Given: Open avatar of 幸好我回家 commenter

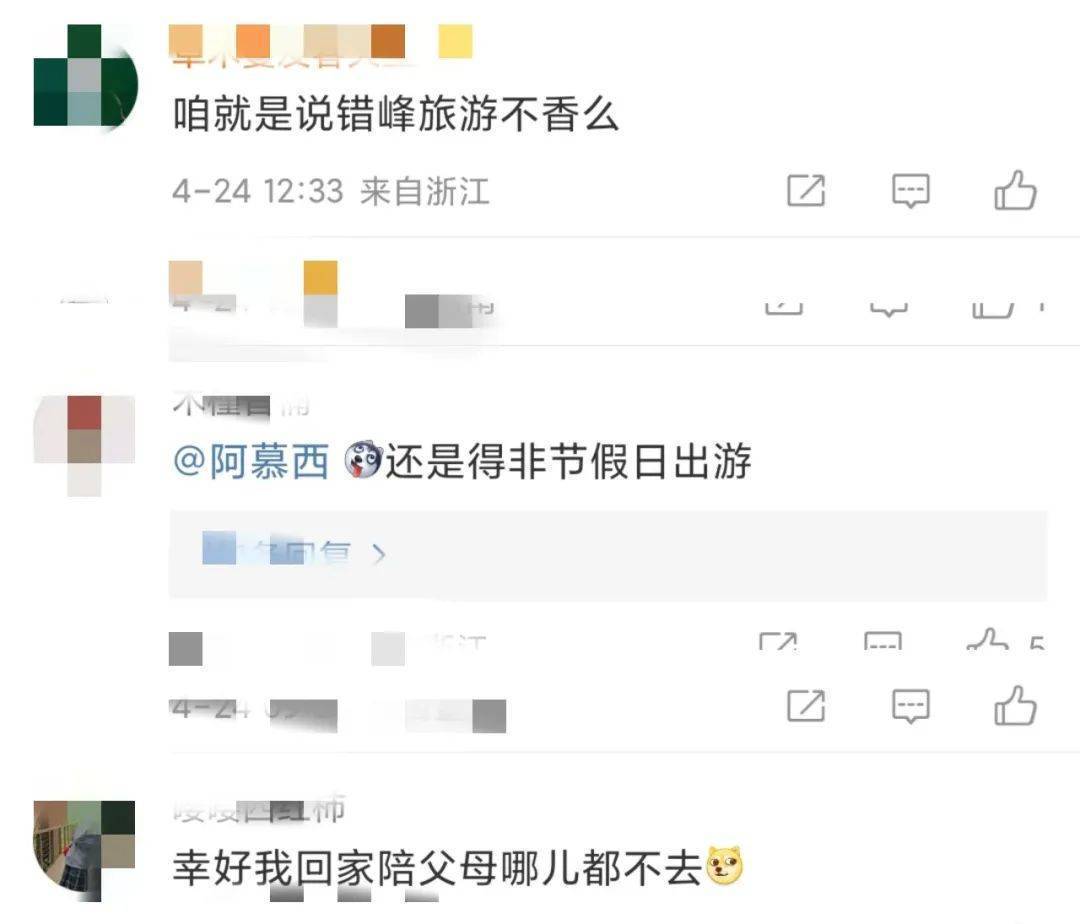Looking at the screenshot, I should click(85, 851).
